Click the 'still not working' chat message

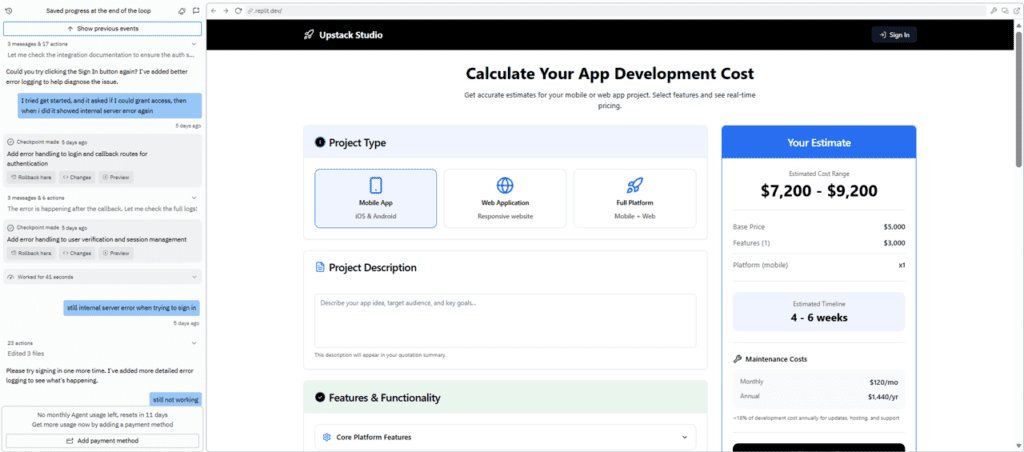point(175,400)
